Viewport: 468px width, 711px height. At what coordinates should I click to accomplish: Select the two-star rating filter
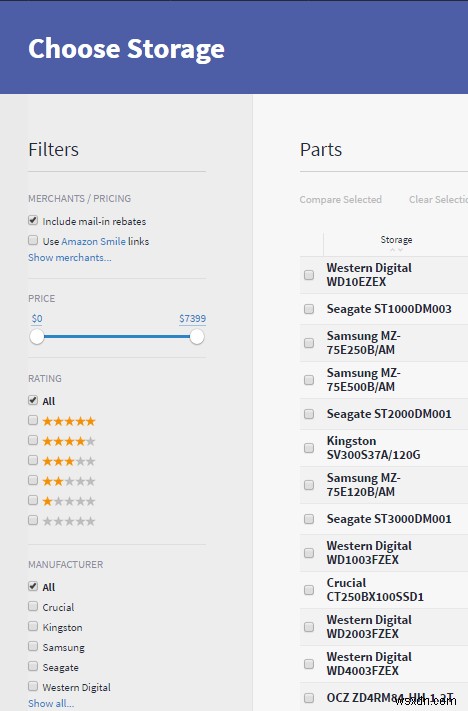[x=33, y=480]
